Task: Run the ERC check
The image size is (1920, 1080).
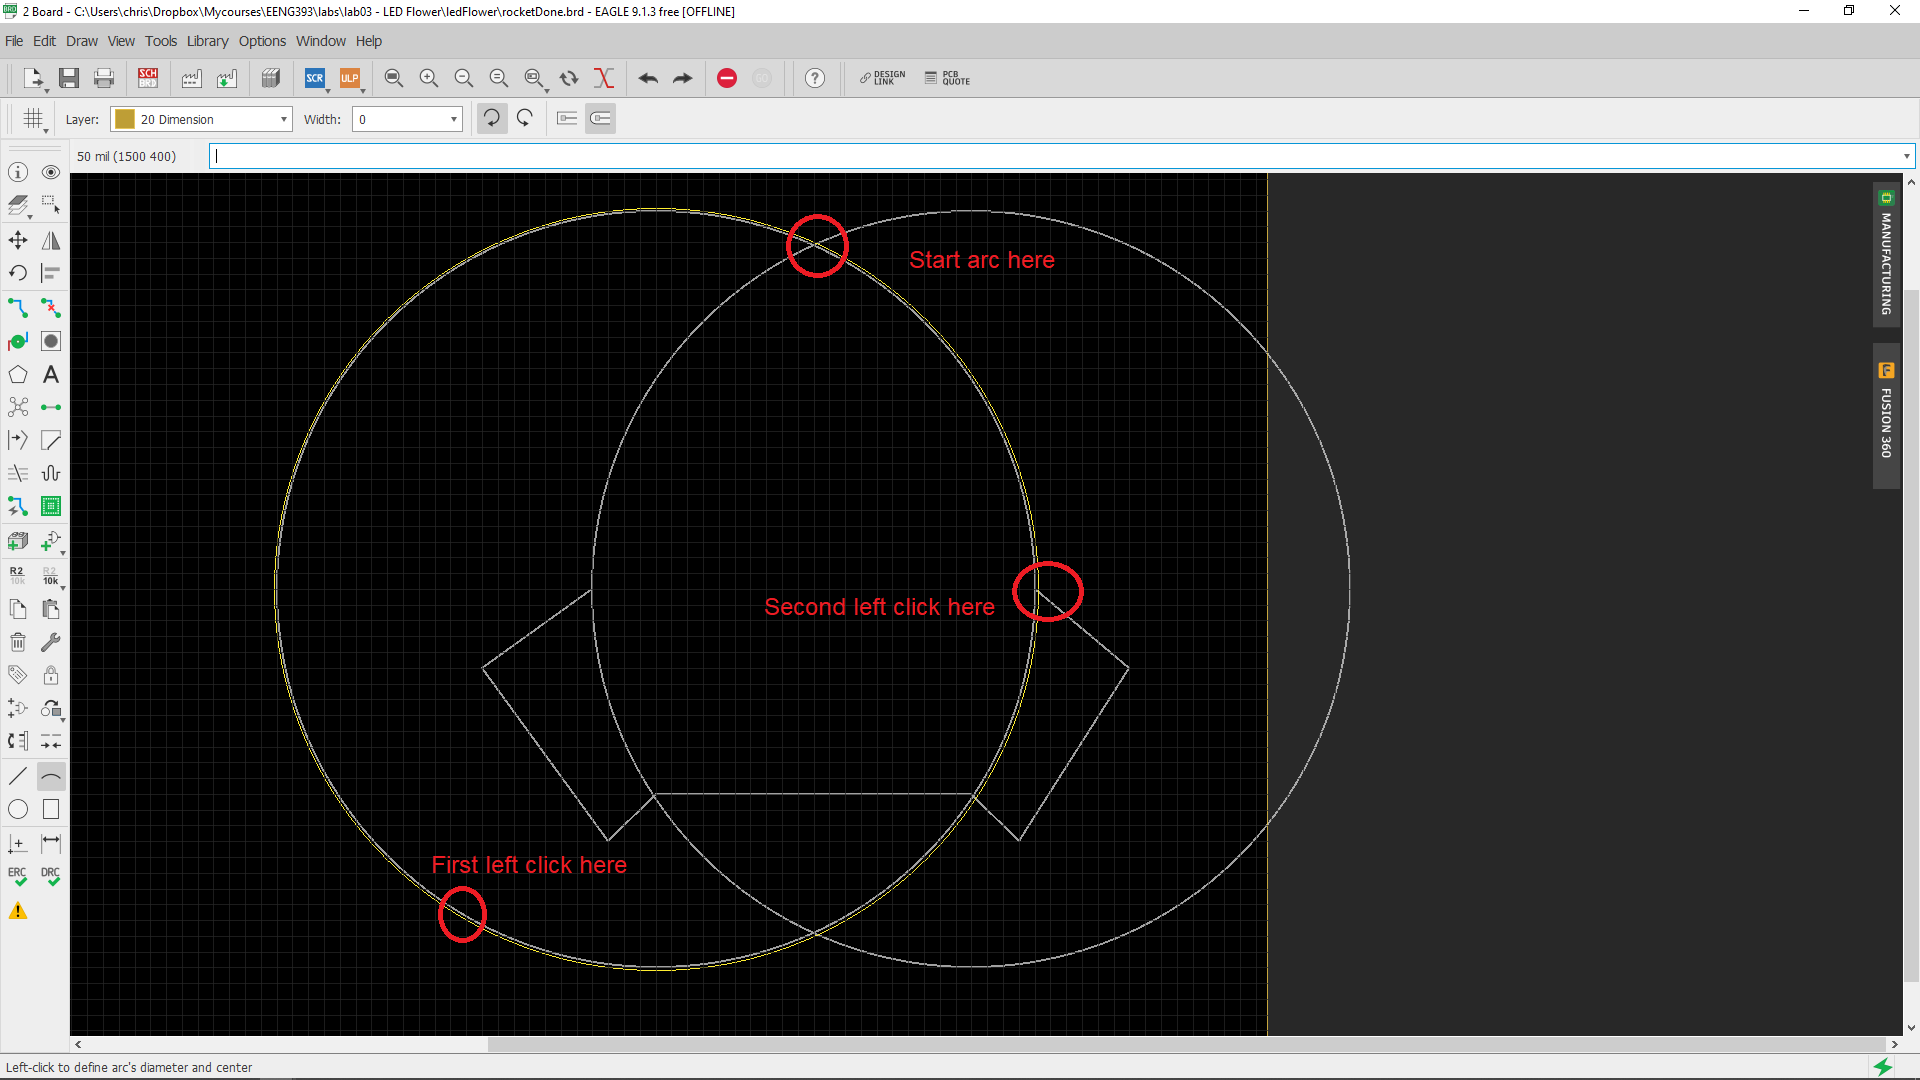Action: point(18,877)
